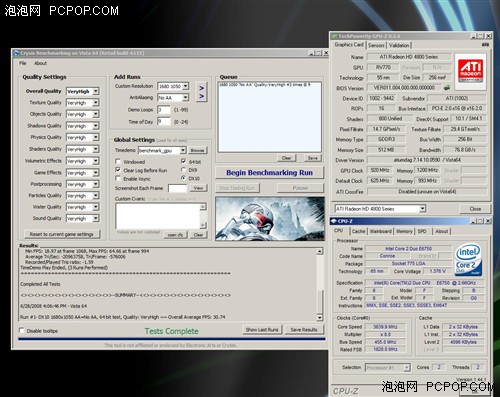This screenshot has width=500, height=397.
Task: Open the Sound Quality dropdown
Action: click(96, 218)
